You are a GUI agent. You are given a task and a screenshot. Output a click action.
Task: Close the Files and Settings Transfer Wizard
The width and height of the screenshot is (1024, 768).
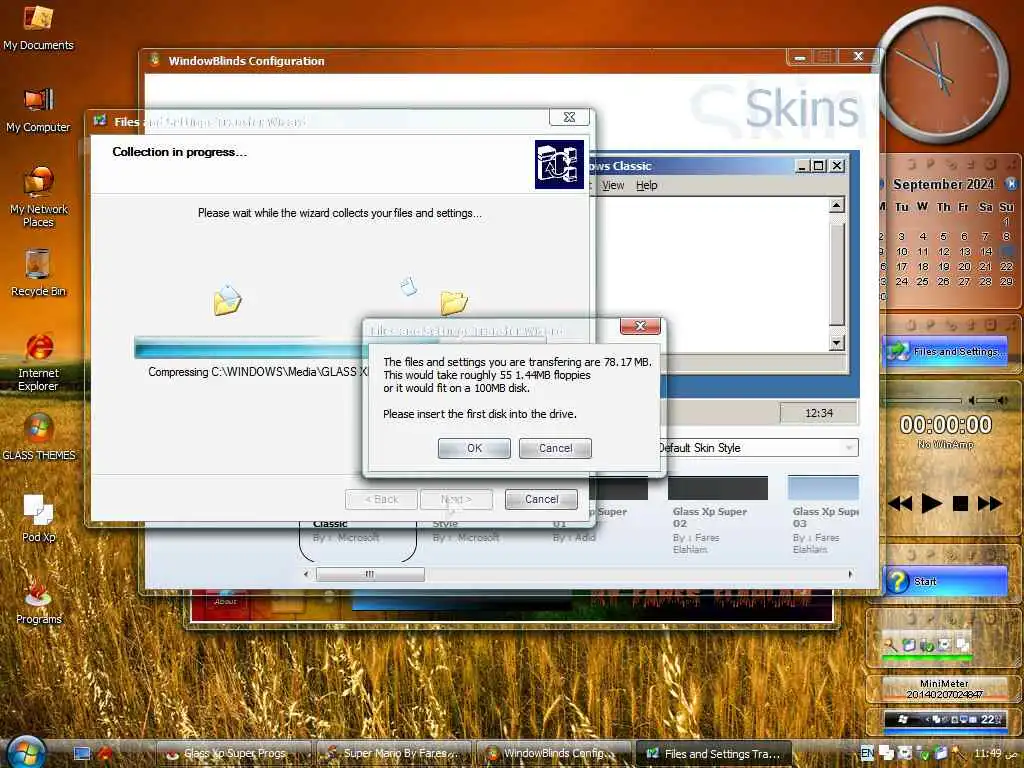[569, 117]
